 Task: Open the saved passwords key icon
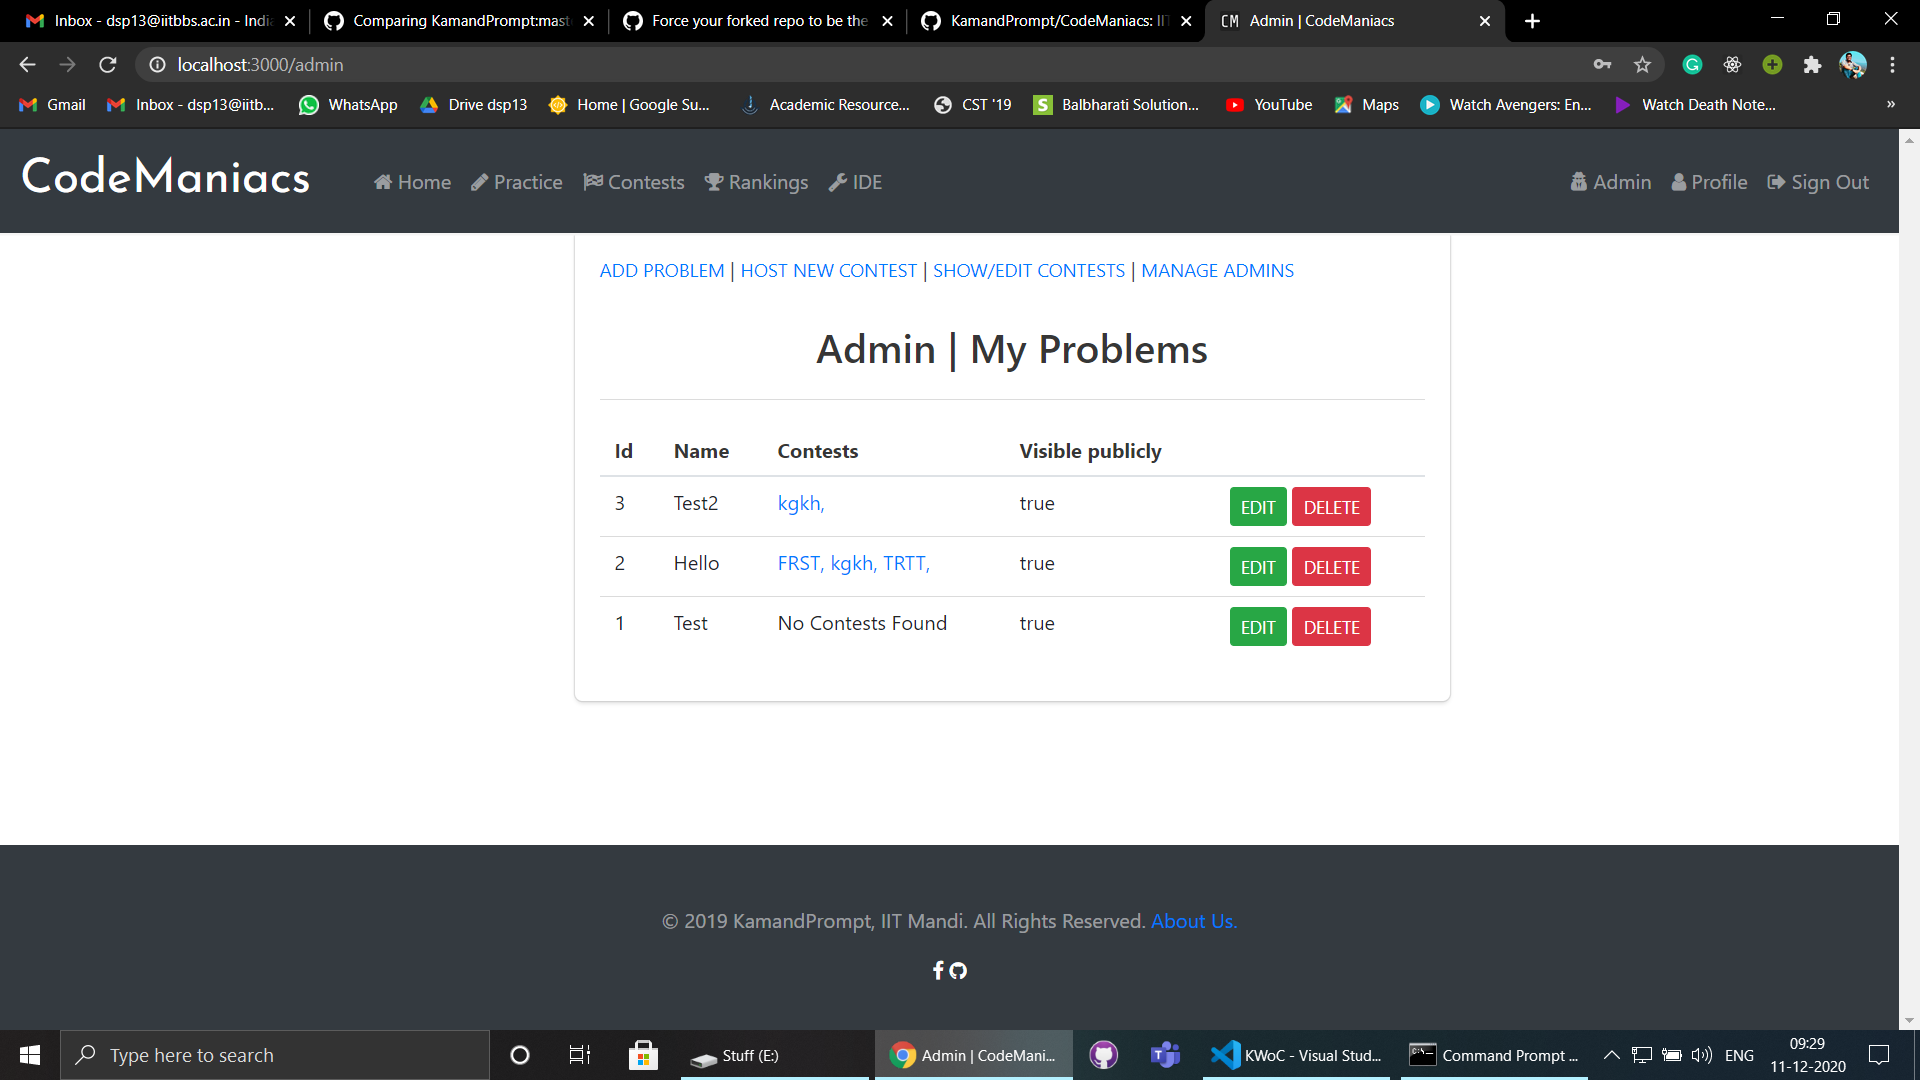point(1602,65)
